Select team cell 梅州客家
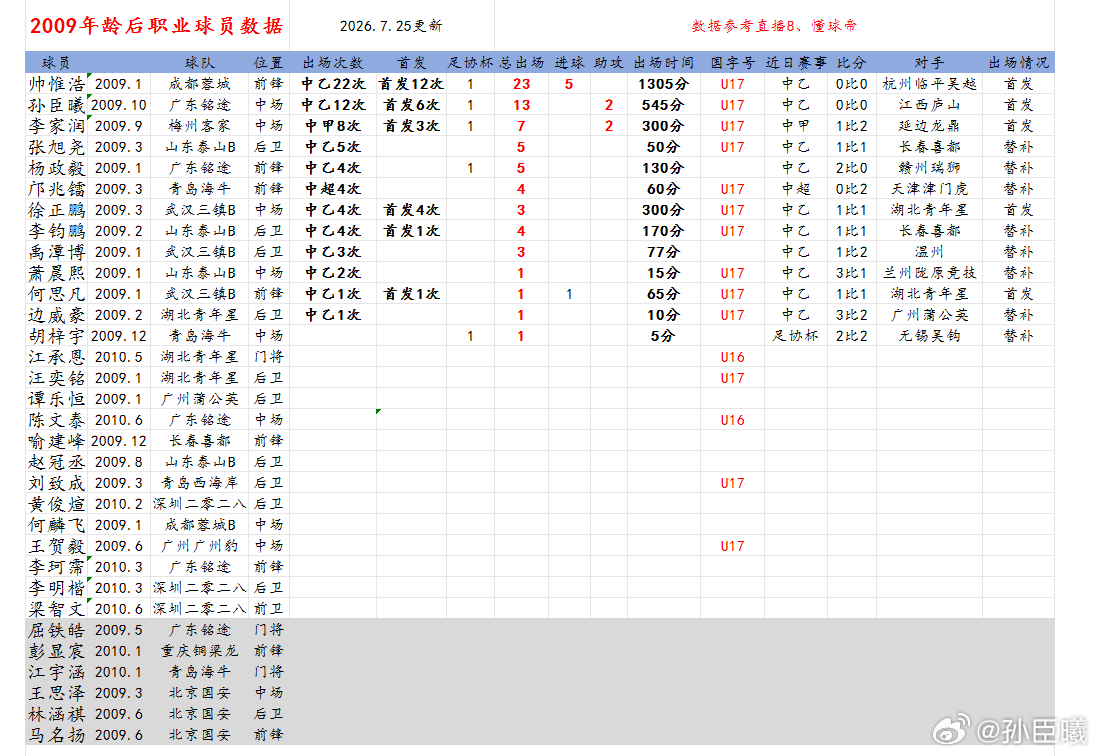Image resolution: width=1098 pixels, height=756 pixels. pyautogui.click(x=200, y=126)
